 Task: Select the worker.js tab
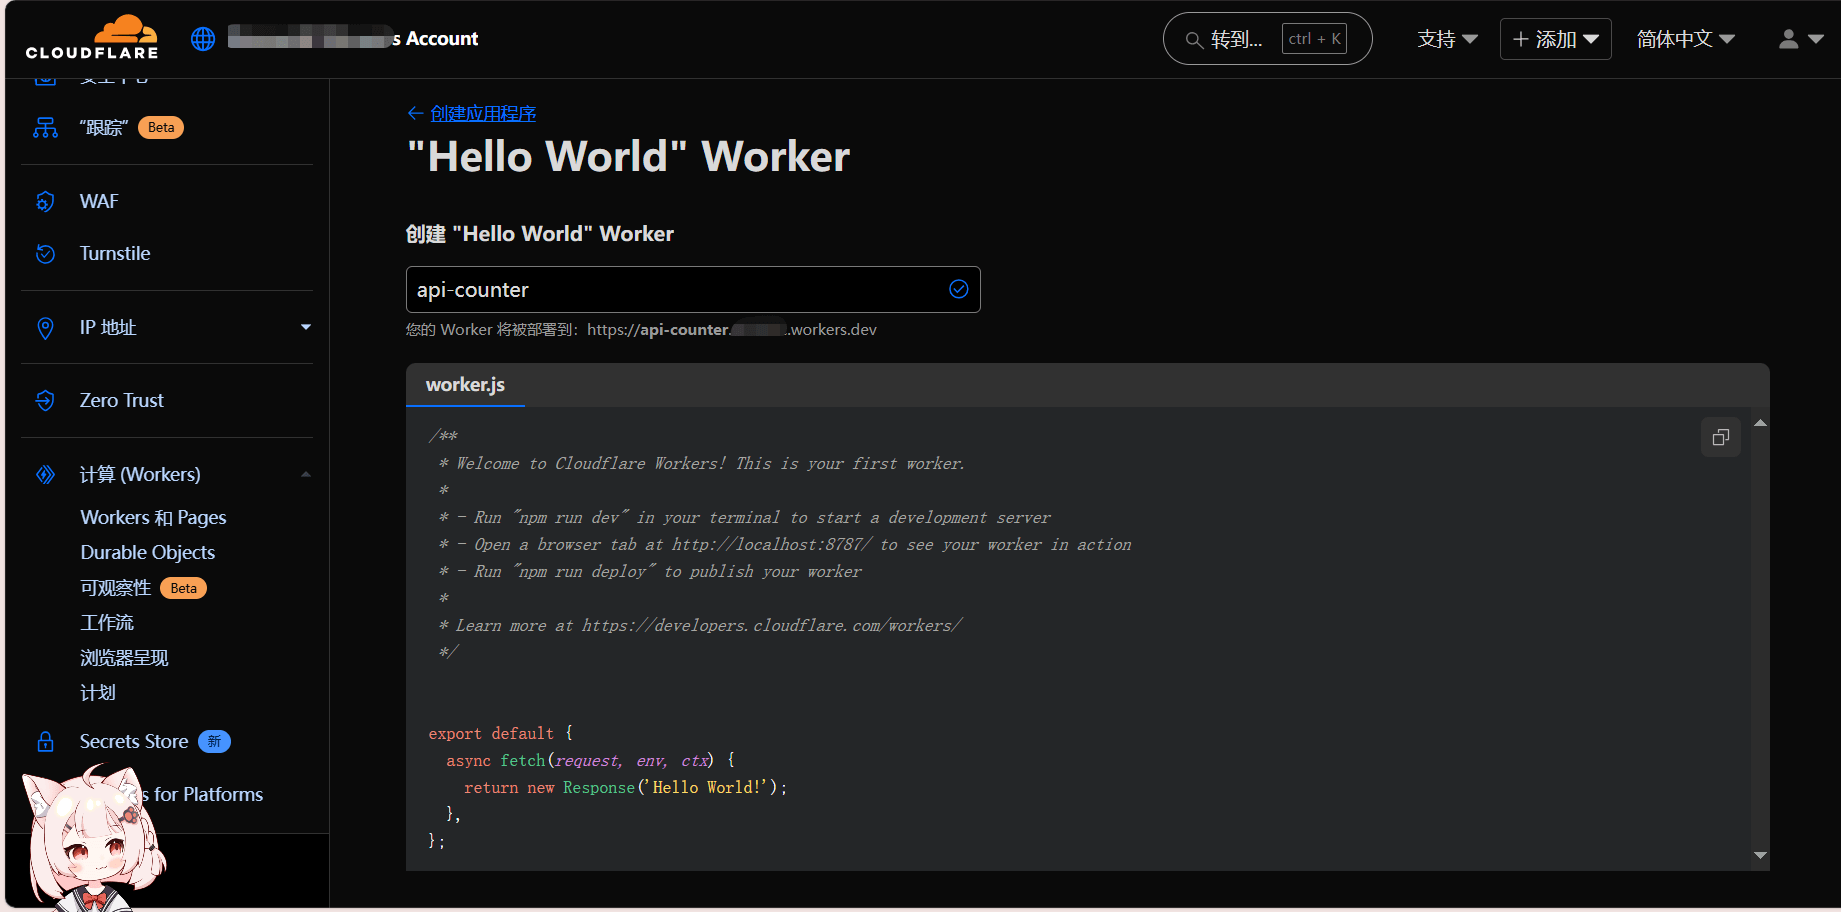coord(465,385)
